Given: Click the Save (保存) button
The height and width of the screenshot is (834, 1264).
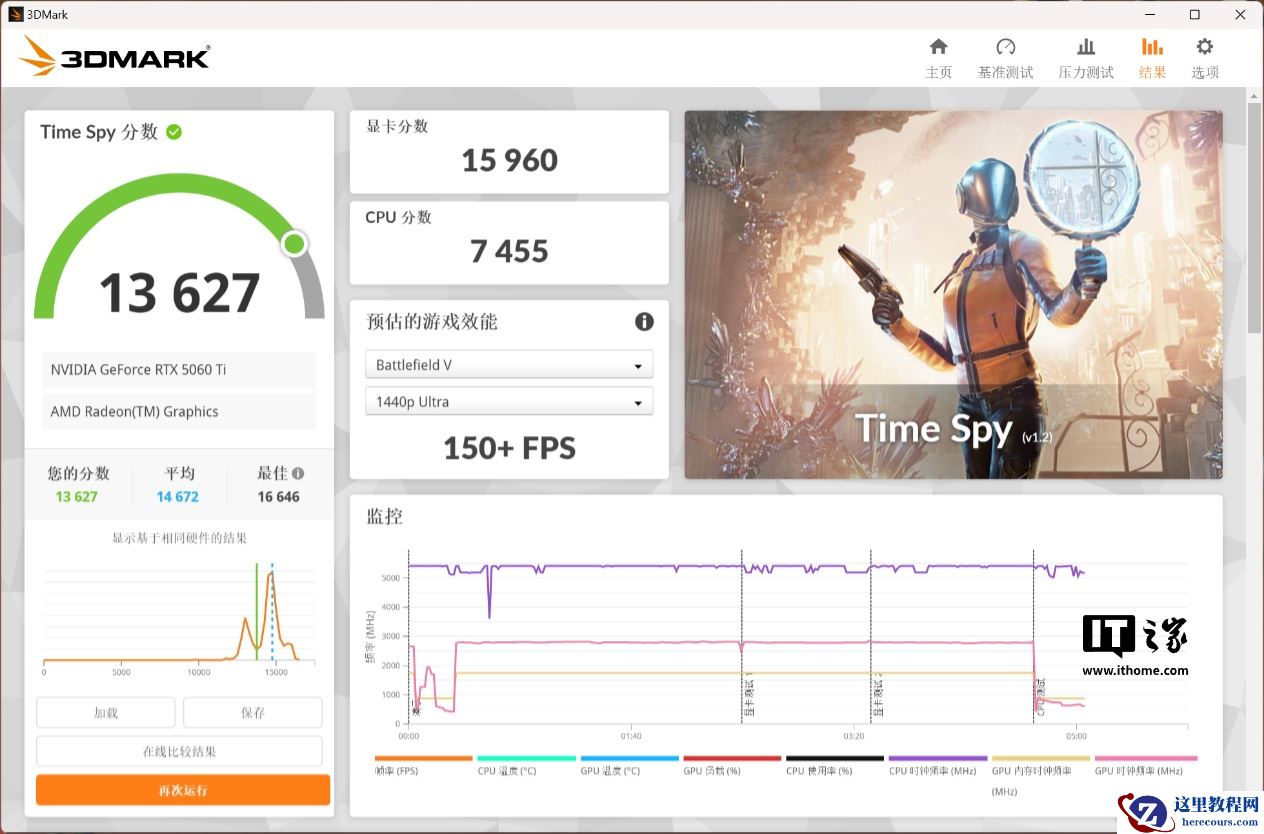Looking at the screenshot, I should [253, 713].
